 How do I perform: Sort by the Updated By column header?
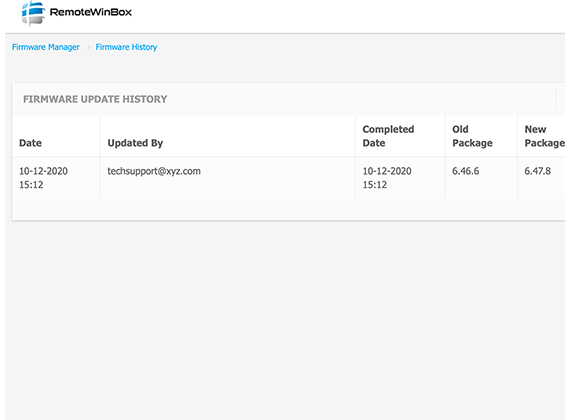tap(135, 143)
